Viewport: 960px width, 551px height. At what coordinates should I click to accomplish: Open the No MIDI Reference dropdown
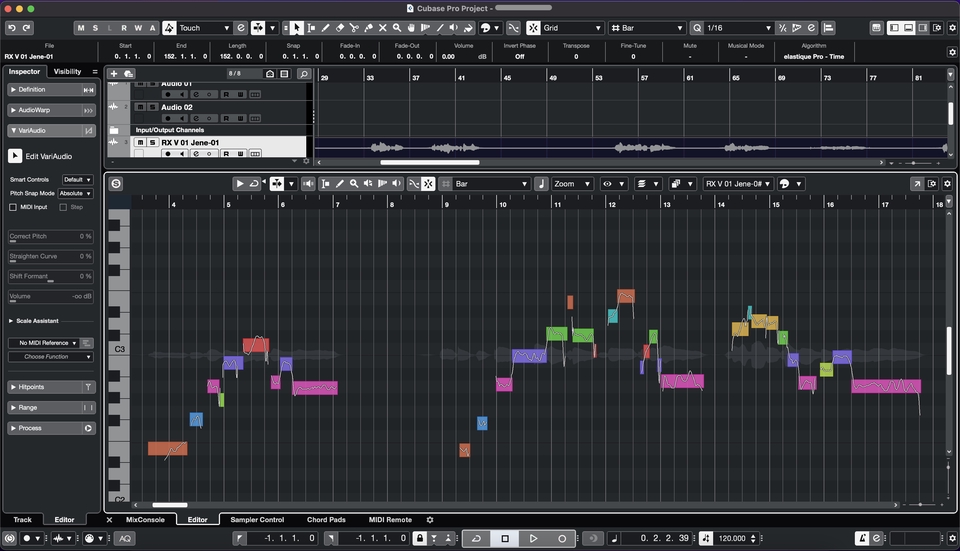(x=43, y=343)
